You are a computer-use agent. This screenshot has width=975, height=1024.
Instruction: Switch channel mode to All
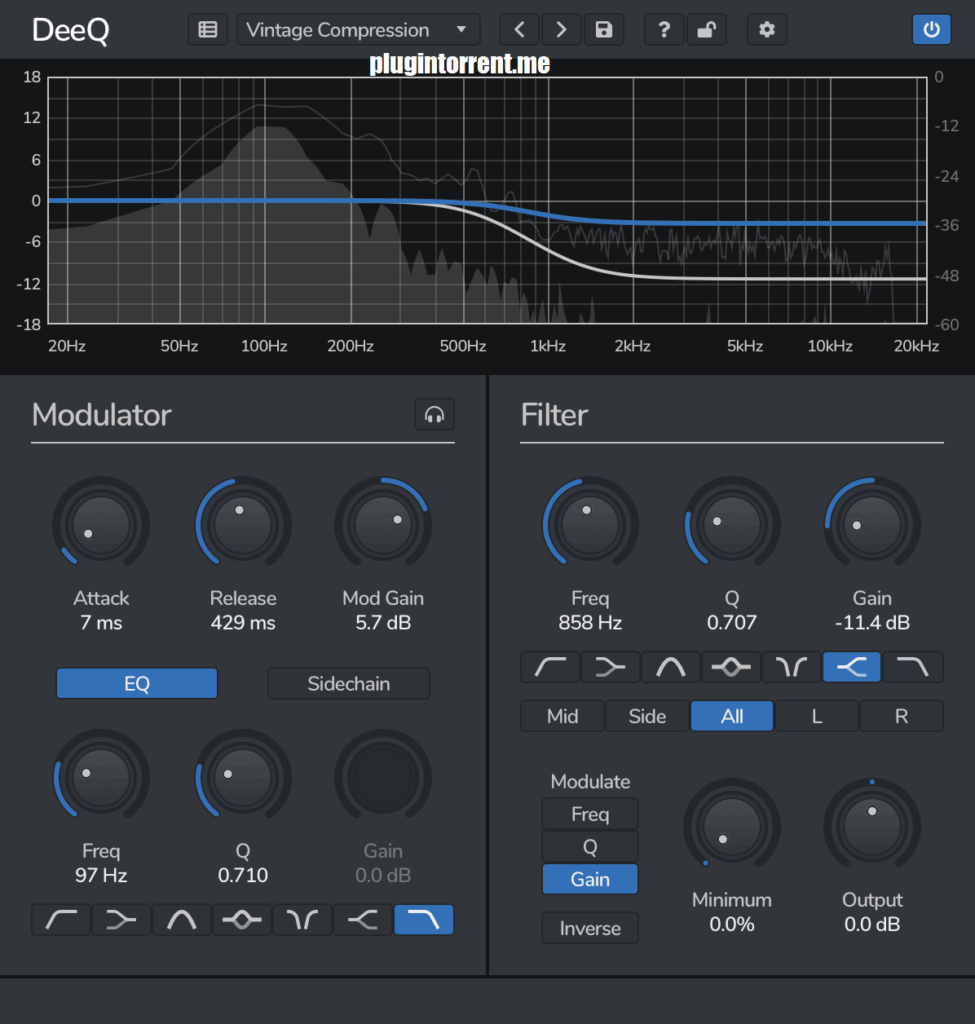[x=732, y=716]
